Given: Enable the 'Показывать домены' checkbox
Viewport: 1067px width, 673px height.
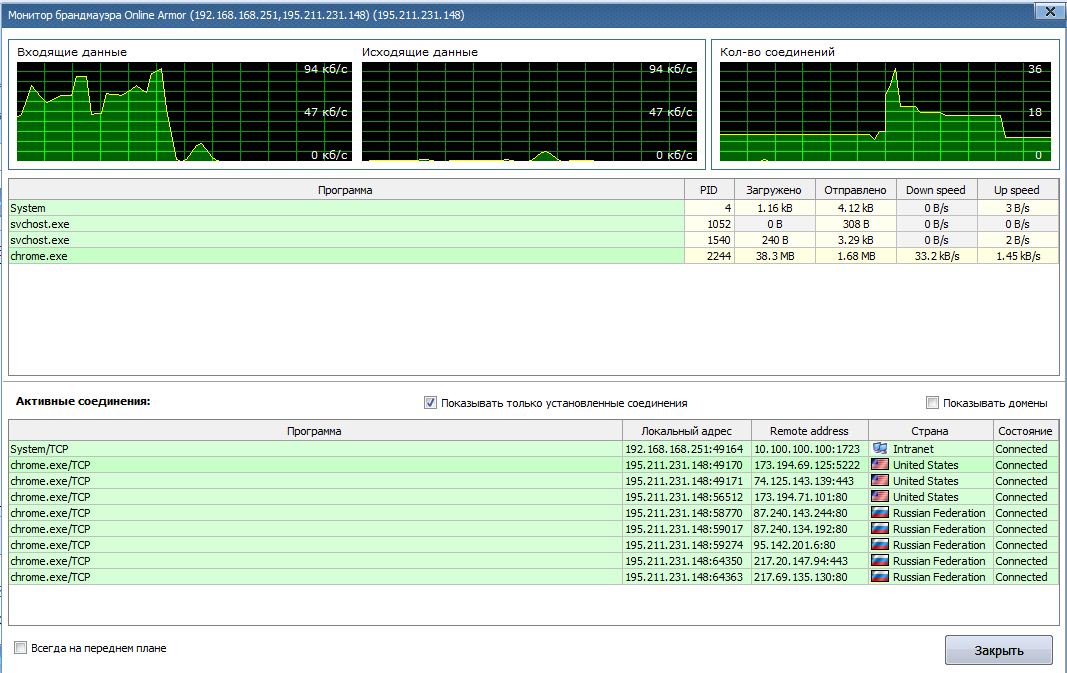Looking at the screenshot, I should pyautogui.click(x=933, y=403).
